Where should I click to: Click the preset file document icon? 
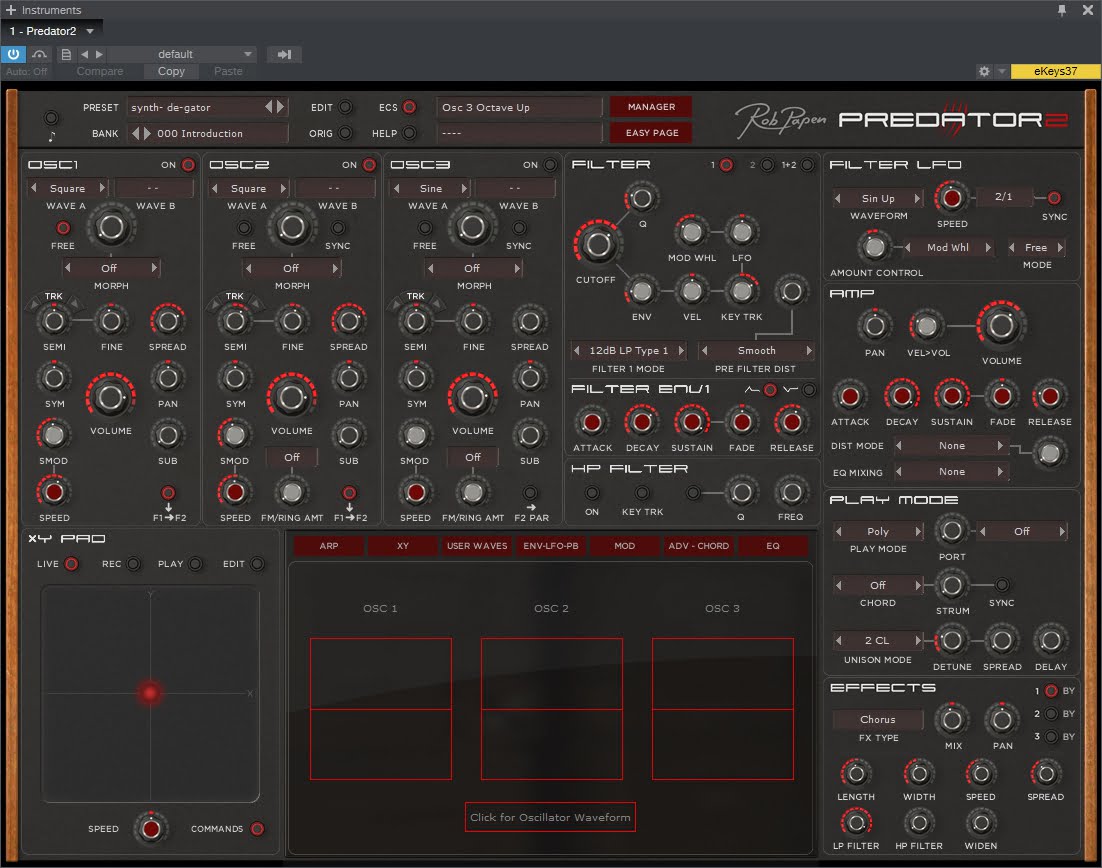pyautogui.click(x=66, y=54)
